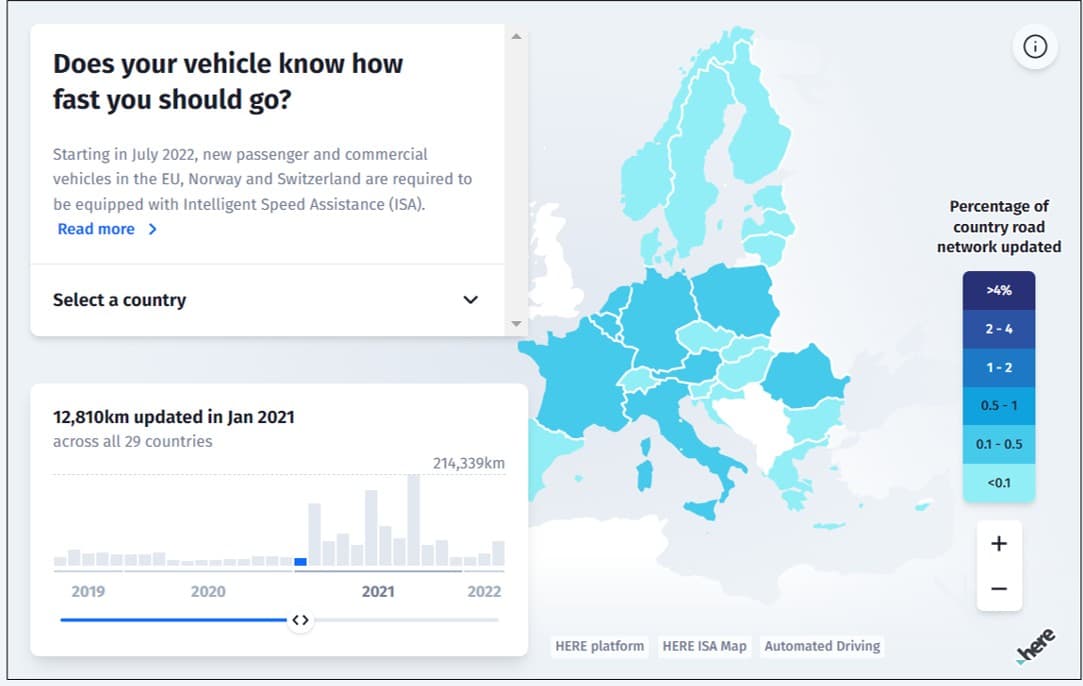Select the 1 - 2 legend swatch

click(x=999, y=368)
